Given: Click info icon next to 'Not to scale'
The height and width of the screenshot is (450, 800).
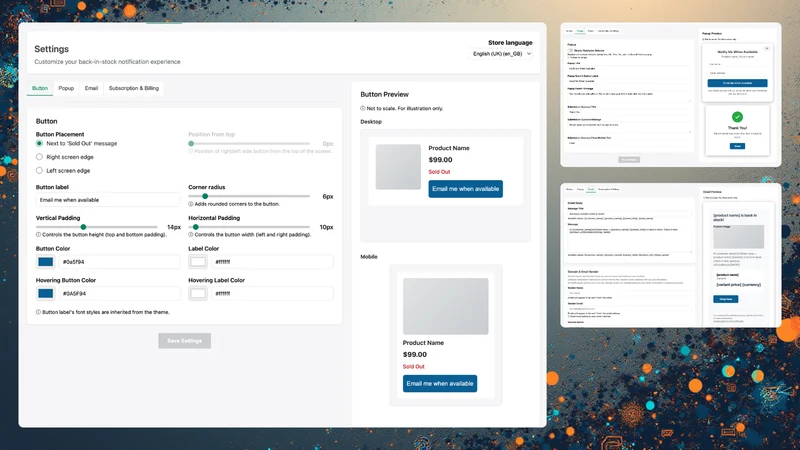Looking at the screenshot, I should (x=363, y=108).
